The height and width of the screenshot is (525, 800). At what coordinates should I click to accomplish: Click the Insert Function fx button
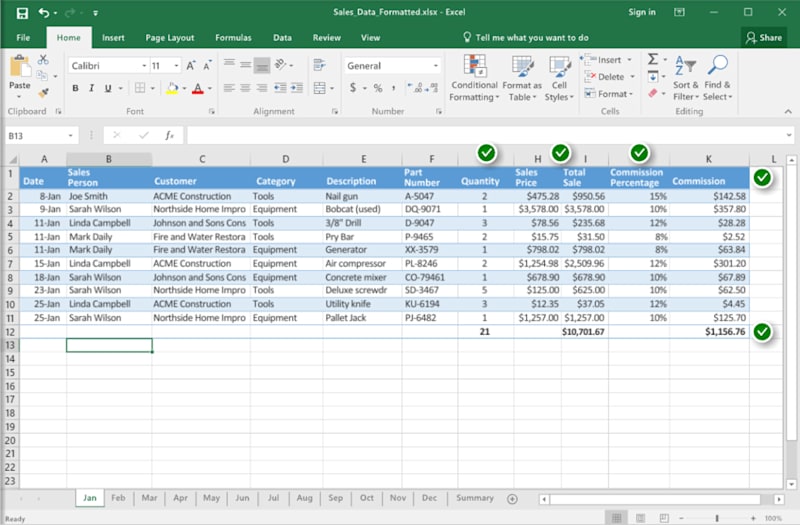(x=169, y=136)
